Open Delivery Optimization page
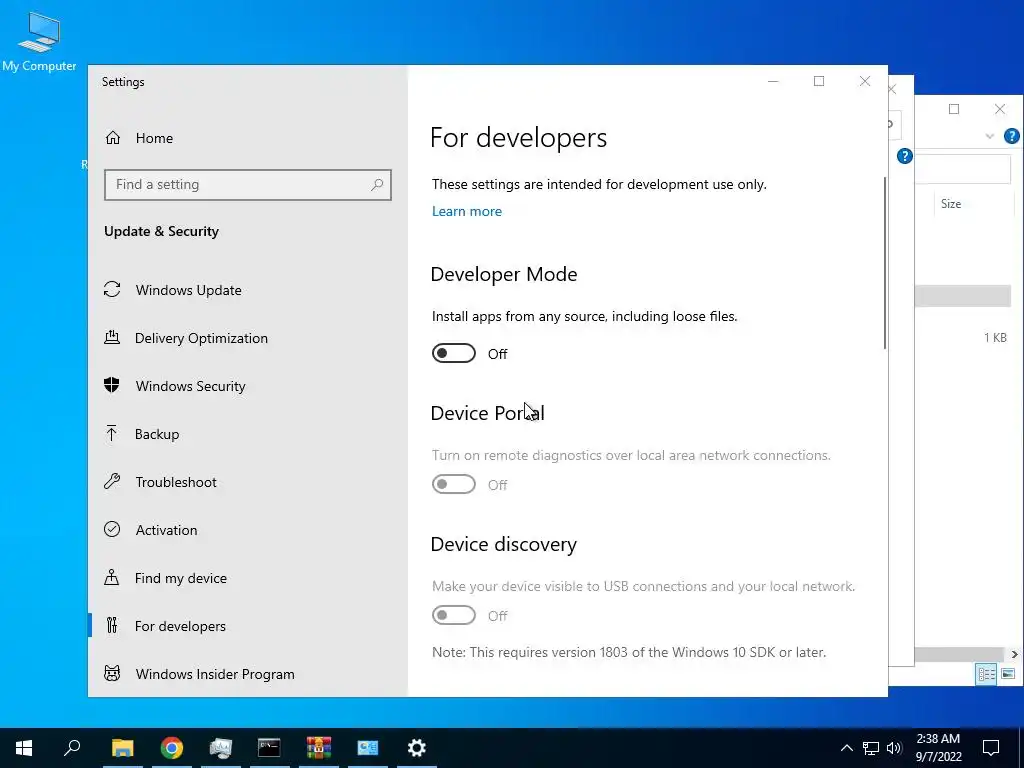Image resolution: width=1024 pixels, height=768 pixels. pos(201,338)
